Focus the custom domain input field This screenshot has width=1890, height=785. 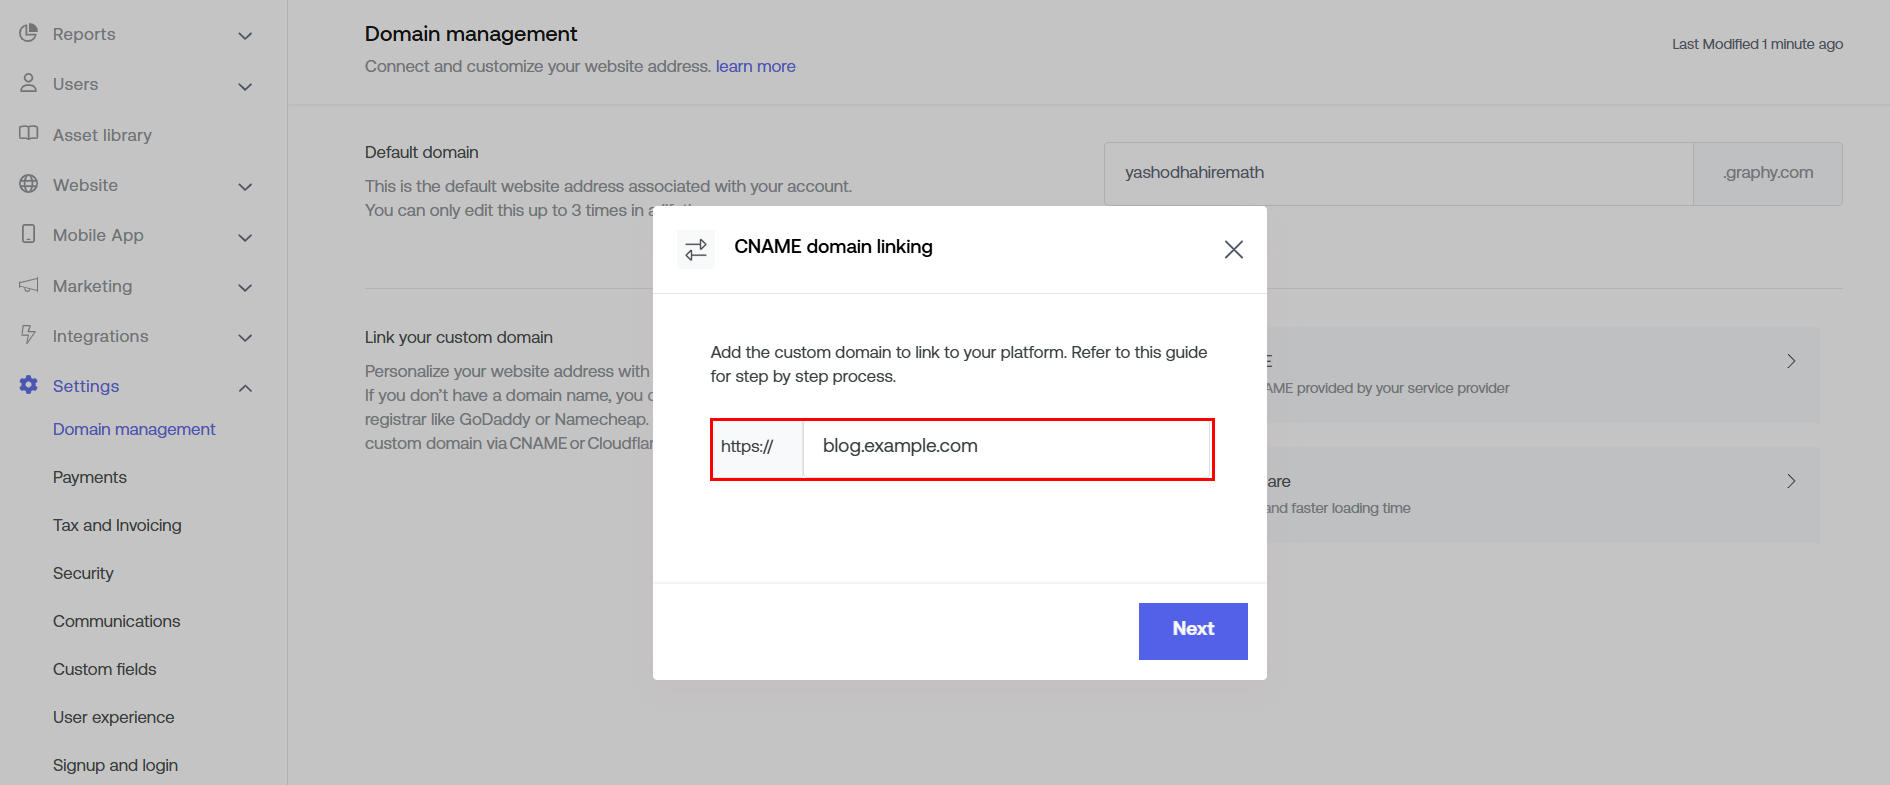[x=1005, y=446]
